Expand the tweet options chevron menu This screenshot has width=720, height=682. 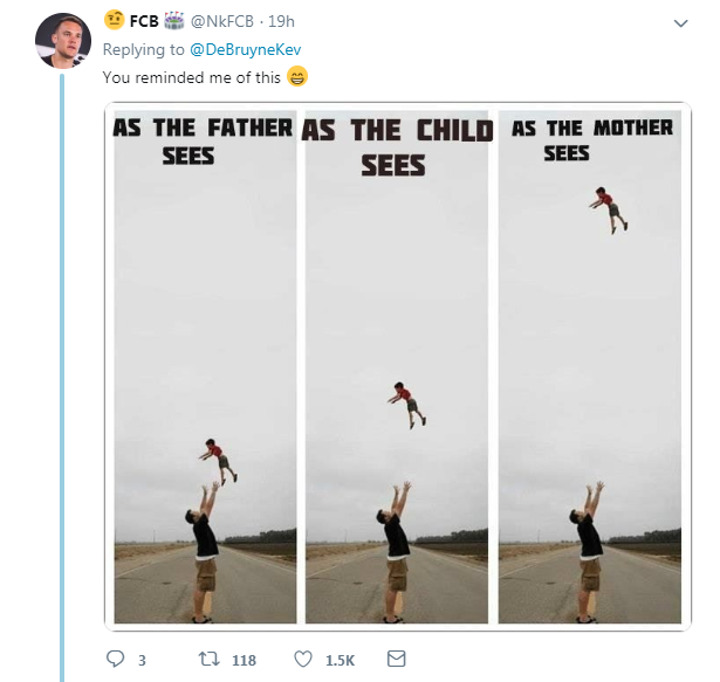(681, 23)
